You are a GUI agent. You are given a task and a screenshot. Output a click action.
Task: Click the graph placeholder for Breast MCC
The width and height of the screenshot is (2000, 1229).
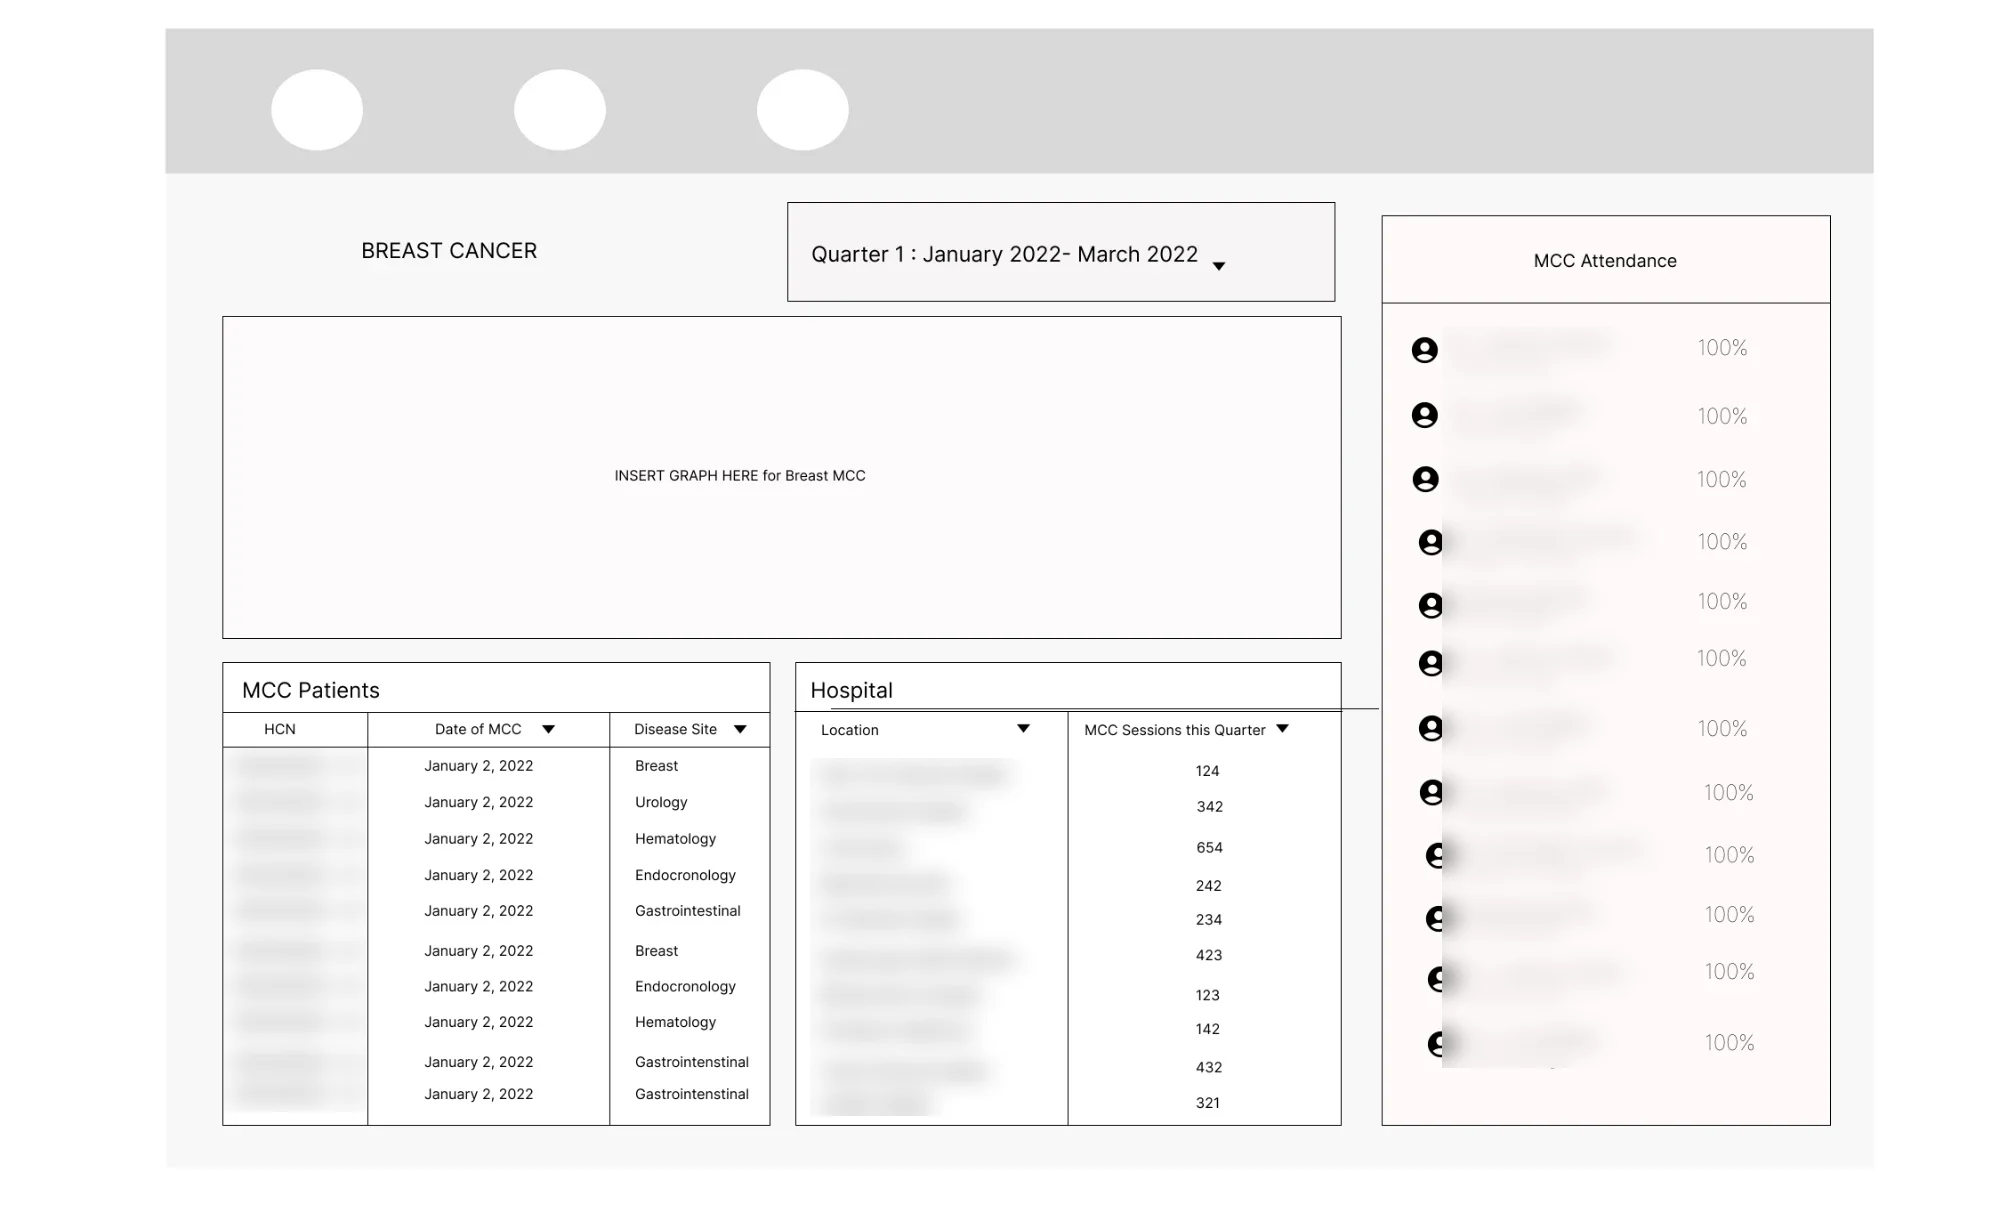pos(782,477)
